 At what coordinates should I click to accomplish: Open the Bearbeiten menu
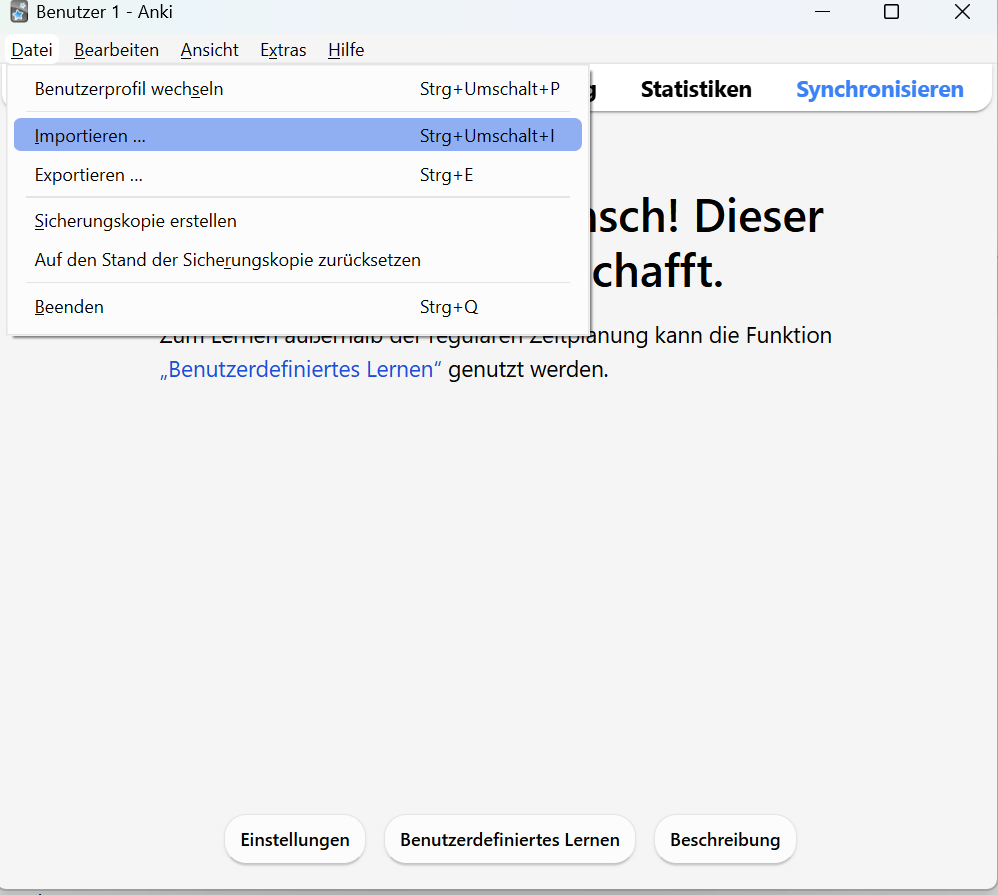(116, 50)
